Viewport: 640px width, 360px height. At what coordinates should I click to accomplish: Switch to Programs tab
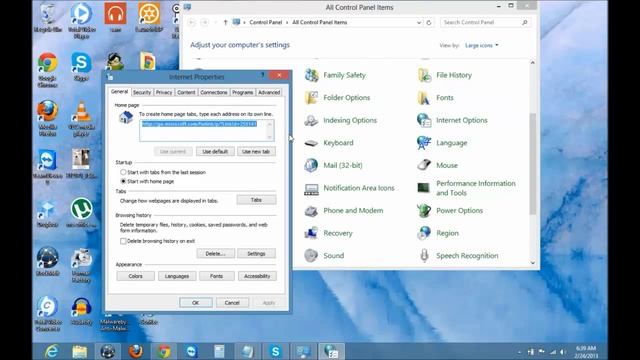(x=242, y=93)
